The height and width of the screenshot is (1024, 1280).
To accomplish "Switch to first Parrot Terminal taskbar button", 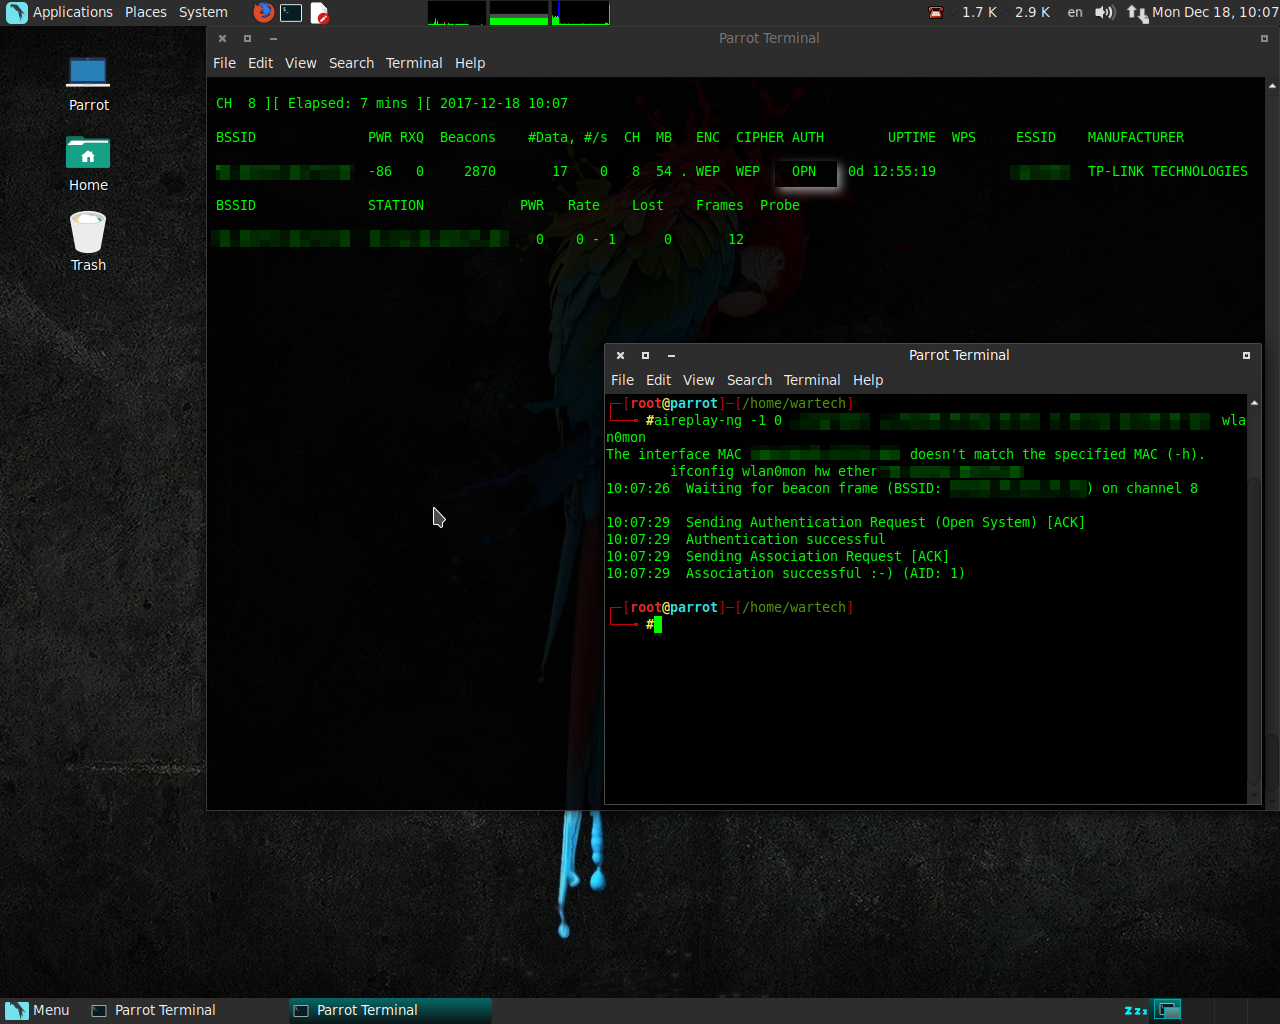I will (x=155, y=1010).
